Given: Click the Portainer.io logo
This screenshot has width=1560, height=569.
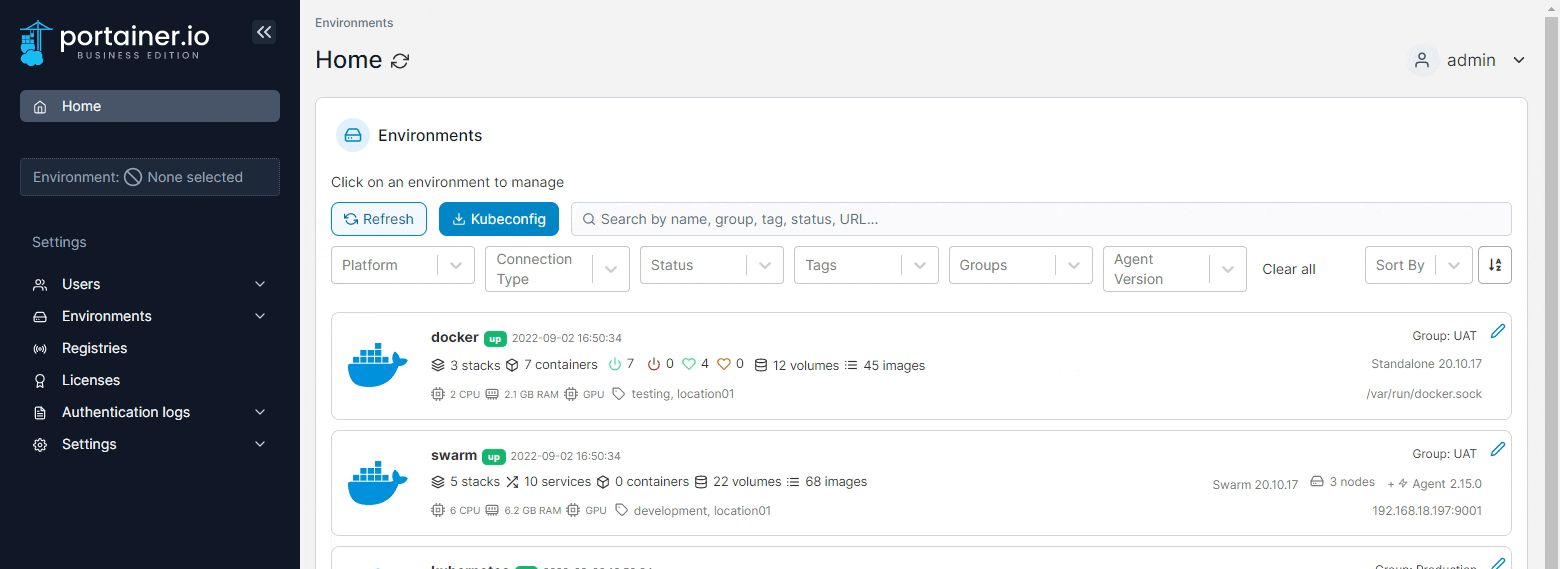Looking at the screenshot, I should point(115,43).
